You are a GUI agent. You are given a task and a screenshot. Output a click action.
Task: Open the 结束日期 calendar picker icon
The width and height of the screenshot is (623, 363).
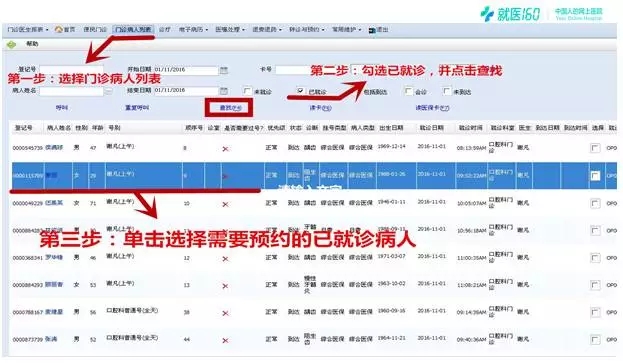click(224, 91)
